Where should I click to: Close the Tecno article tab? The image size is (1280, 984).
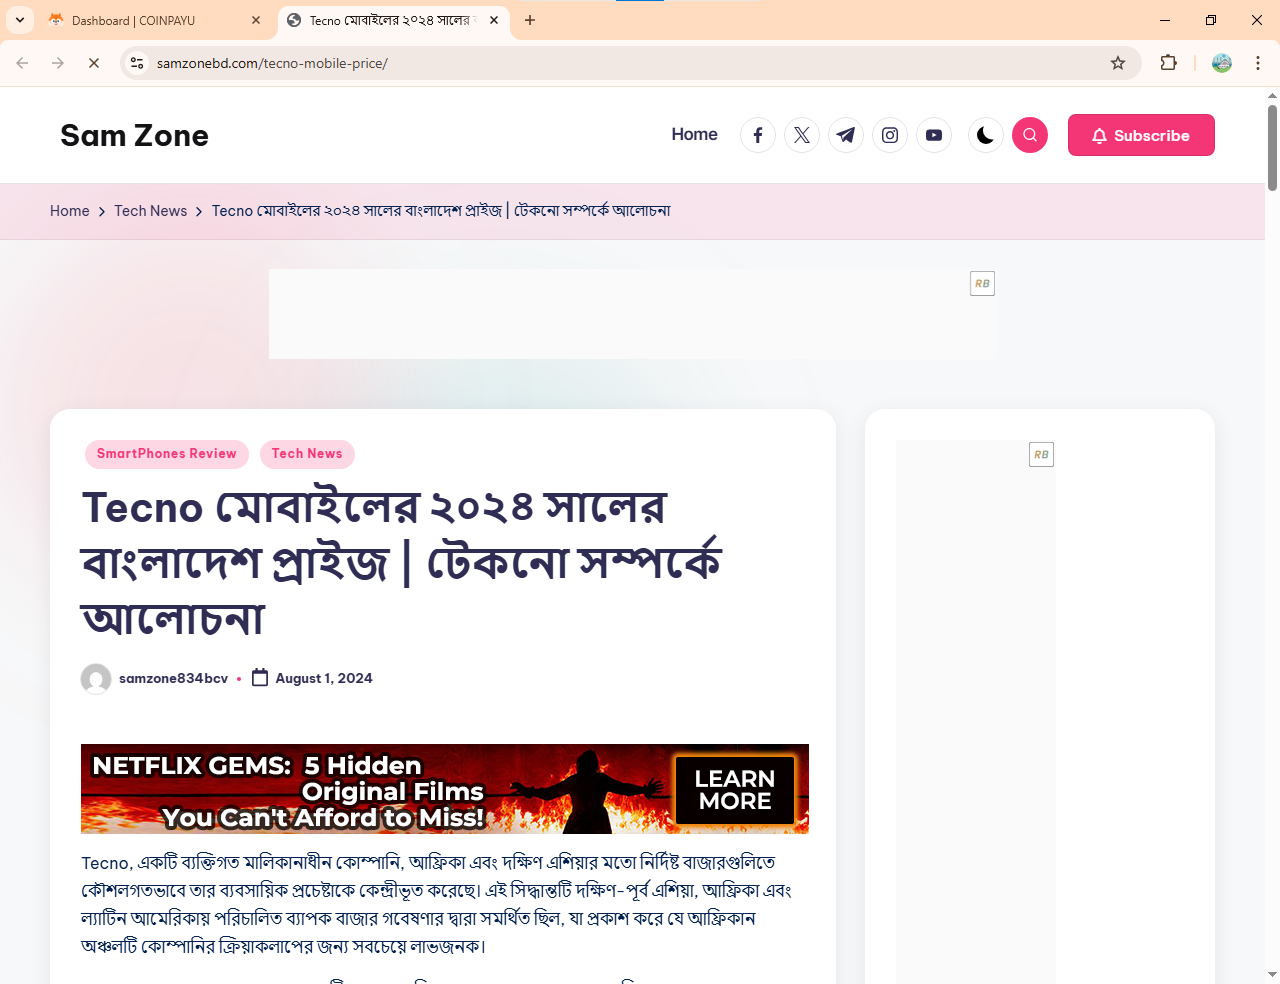[x=494, y=20]
